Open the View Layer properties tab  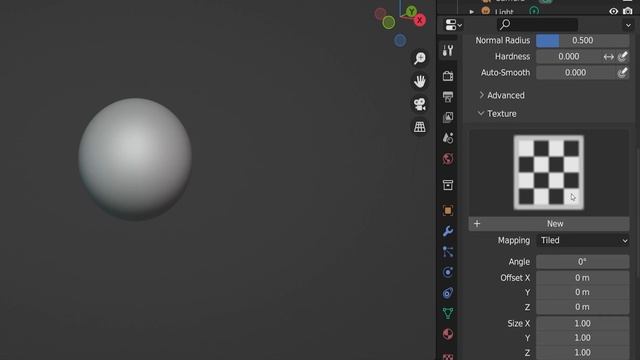[x=448, y=118]
